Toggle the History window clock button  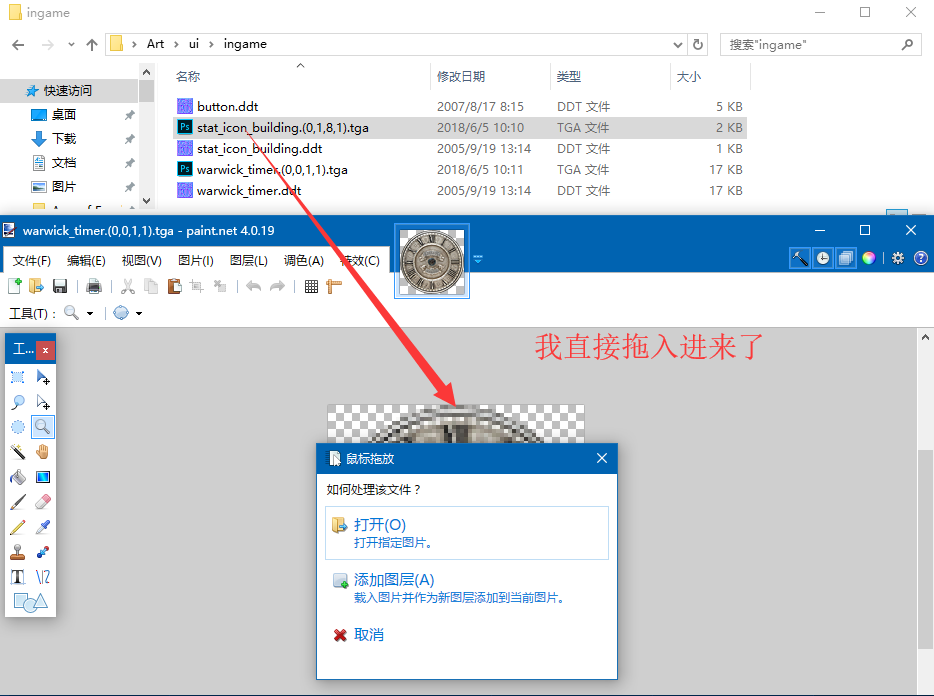tap(822, 258)
